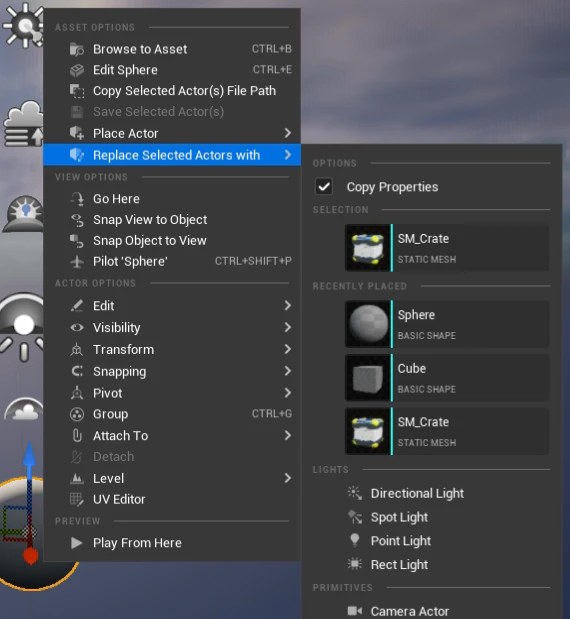The width and height of the screenshot is (570, 619).
Task: Select the sky light dome gizmo in viewport
Action: tap(23, 213)
